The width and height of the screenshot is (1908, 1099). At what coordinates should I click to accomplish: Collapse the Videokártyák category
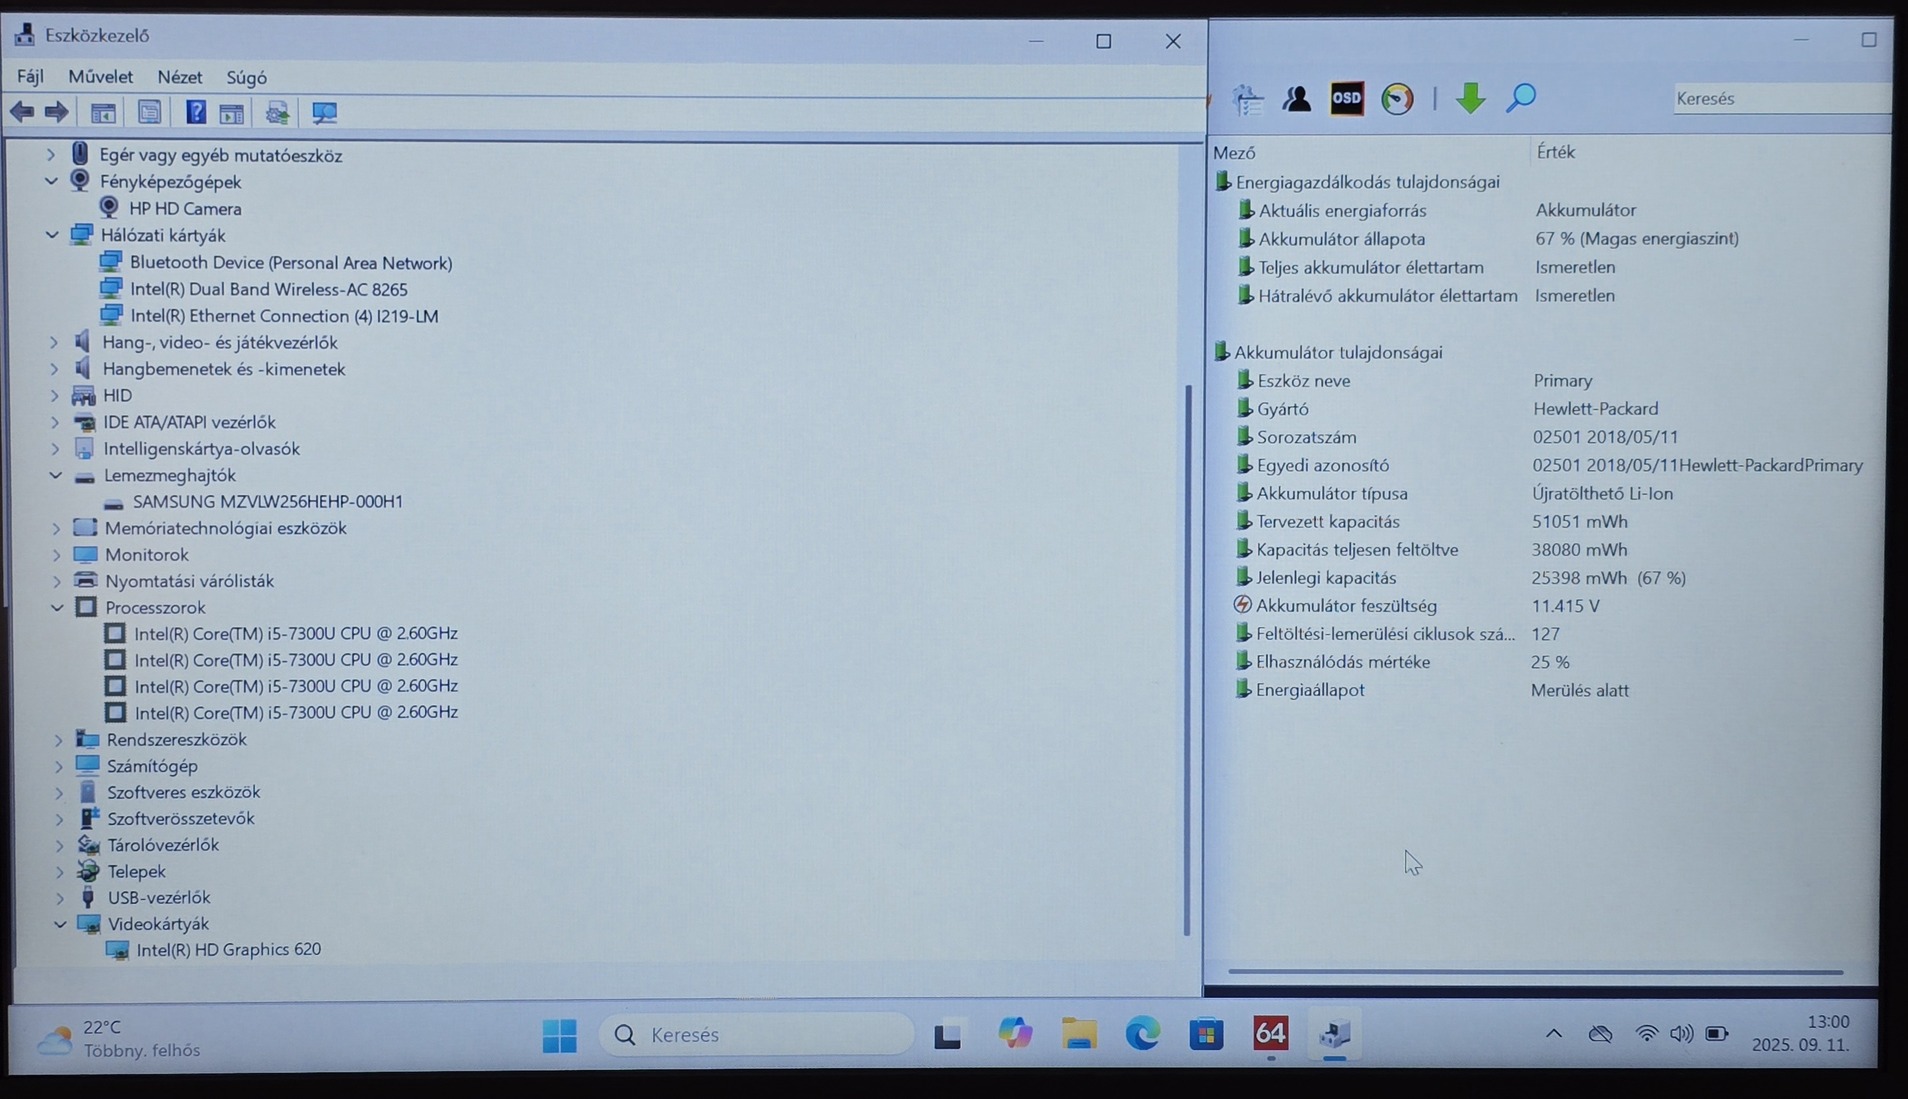[60, 924]
